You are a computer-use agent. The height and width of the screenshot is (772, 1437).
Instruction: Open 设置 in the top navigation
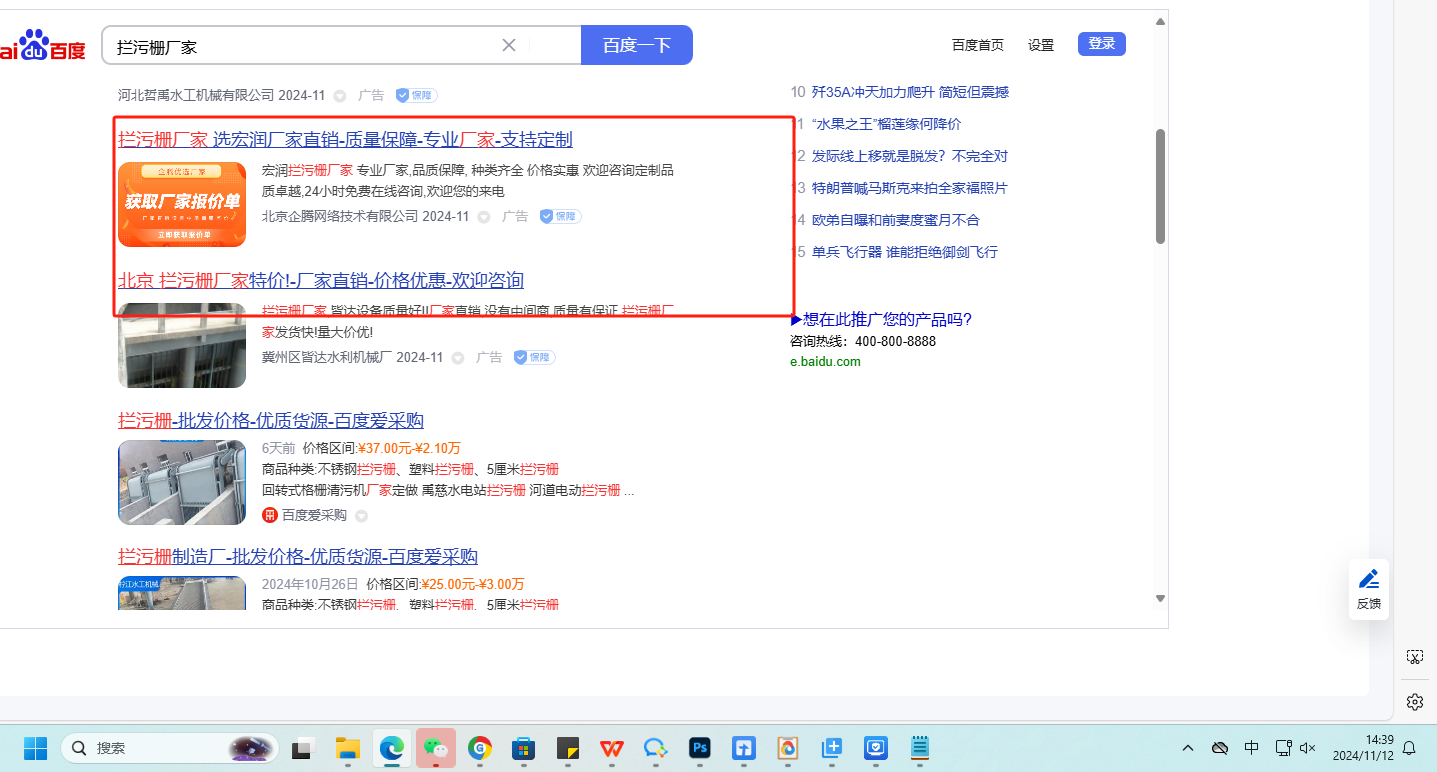pyautogui.click(x=1041, y=45)
